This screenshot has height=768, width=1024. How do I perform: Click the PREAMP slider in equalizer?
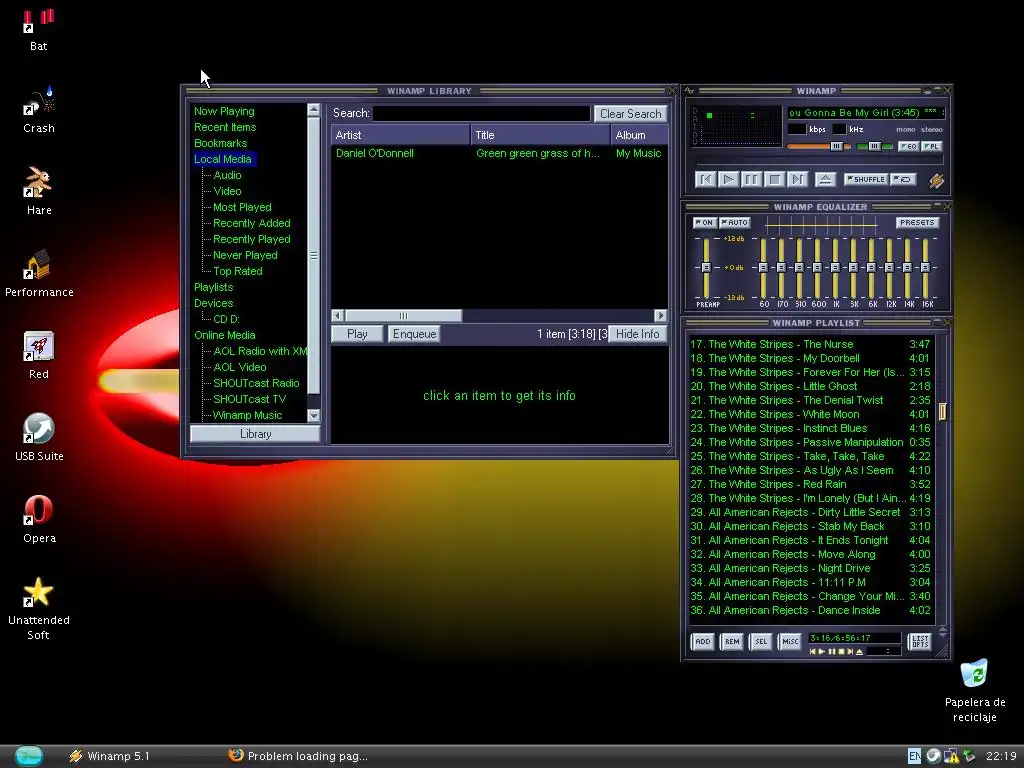706,268
